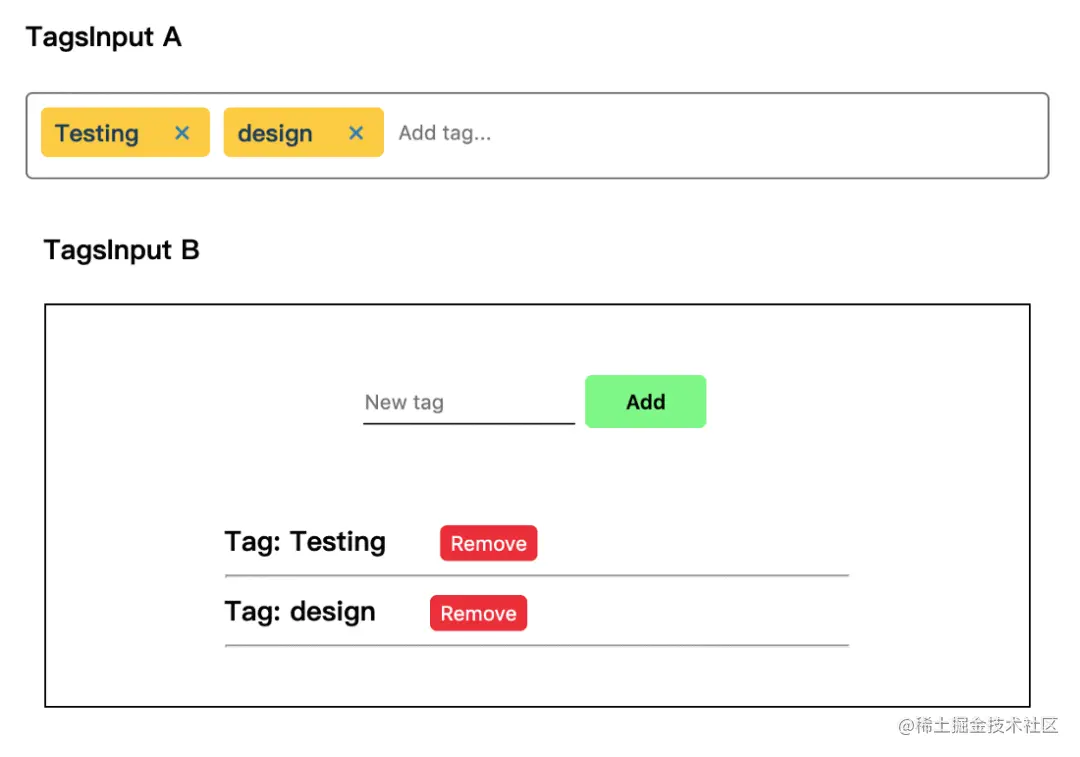The image size is (1080, 757).
Task: Click Remove next to "Tag: Testing"
Action: (488, 543)
